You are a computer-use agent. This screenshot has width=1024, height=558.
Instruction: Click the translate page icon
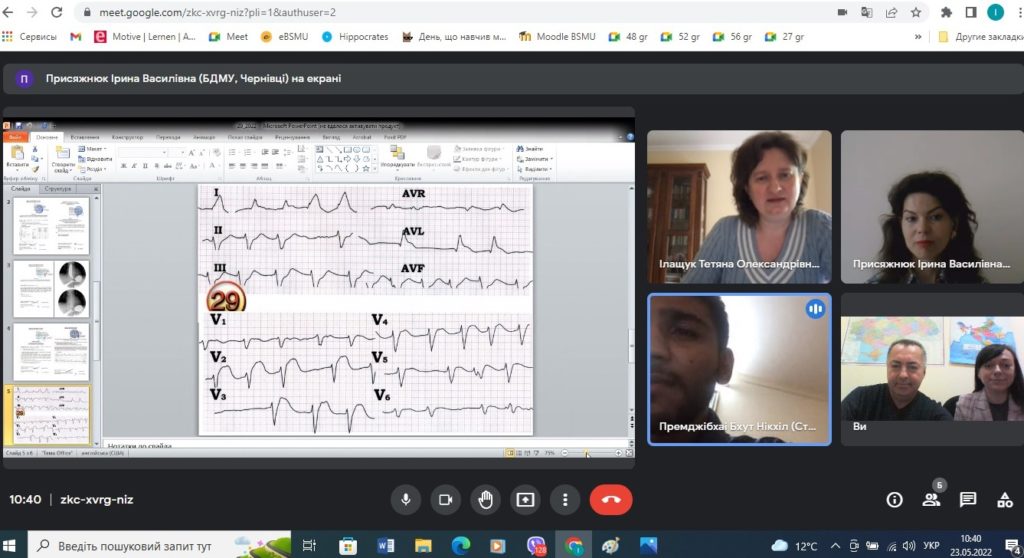[866, 12]
